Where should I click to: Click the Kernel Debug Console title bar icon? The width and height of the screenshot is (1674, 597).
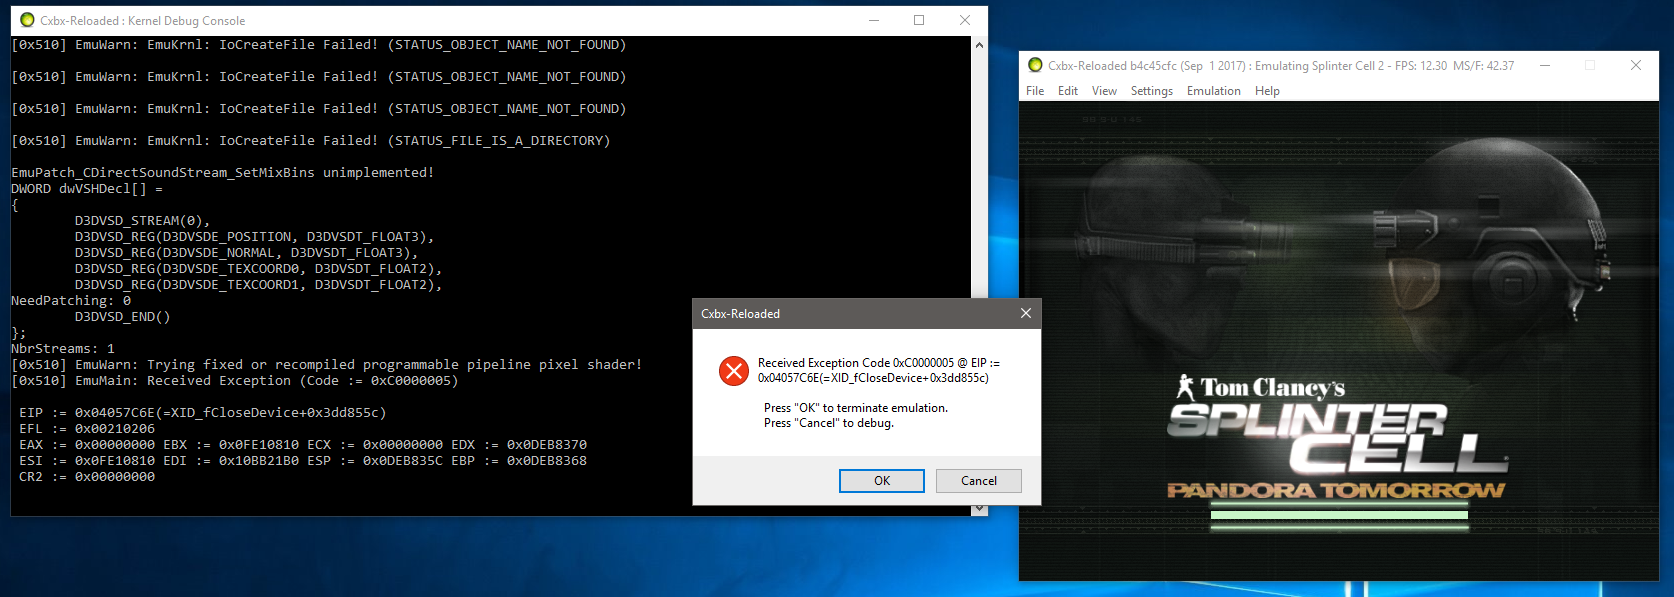[27, 20]
